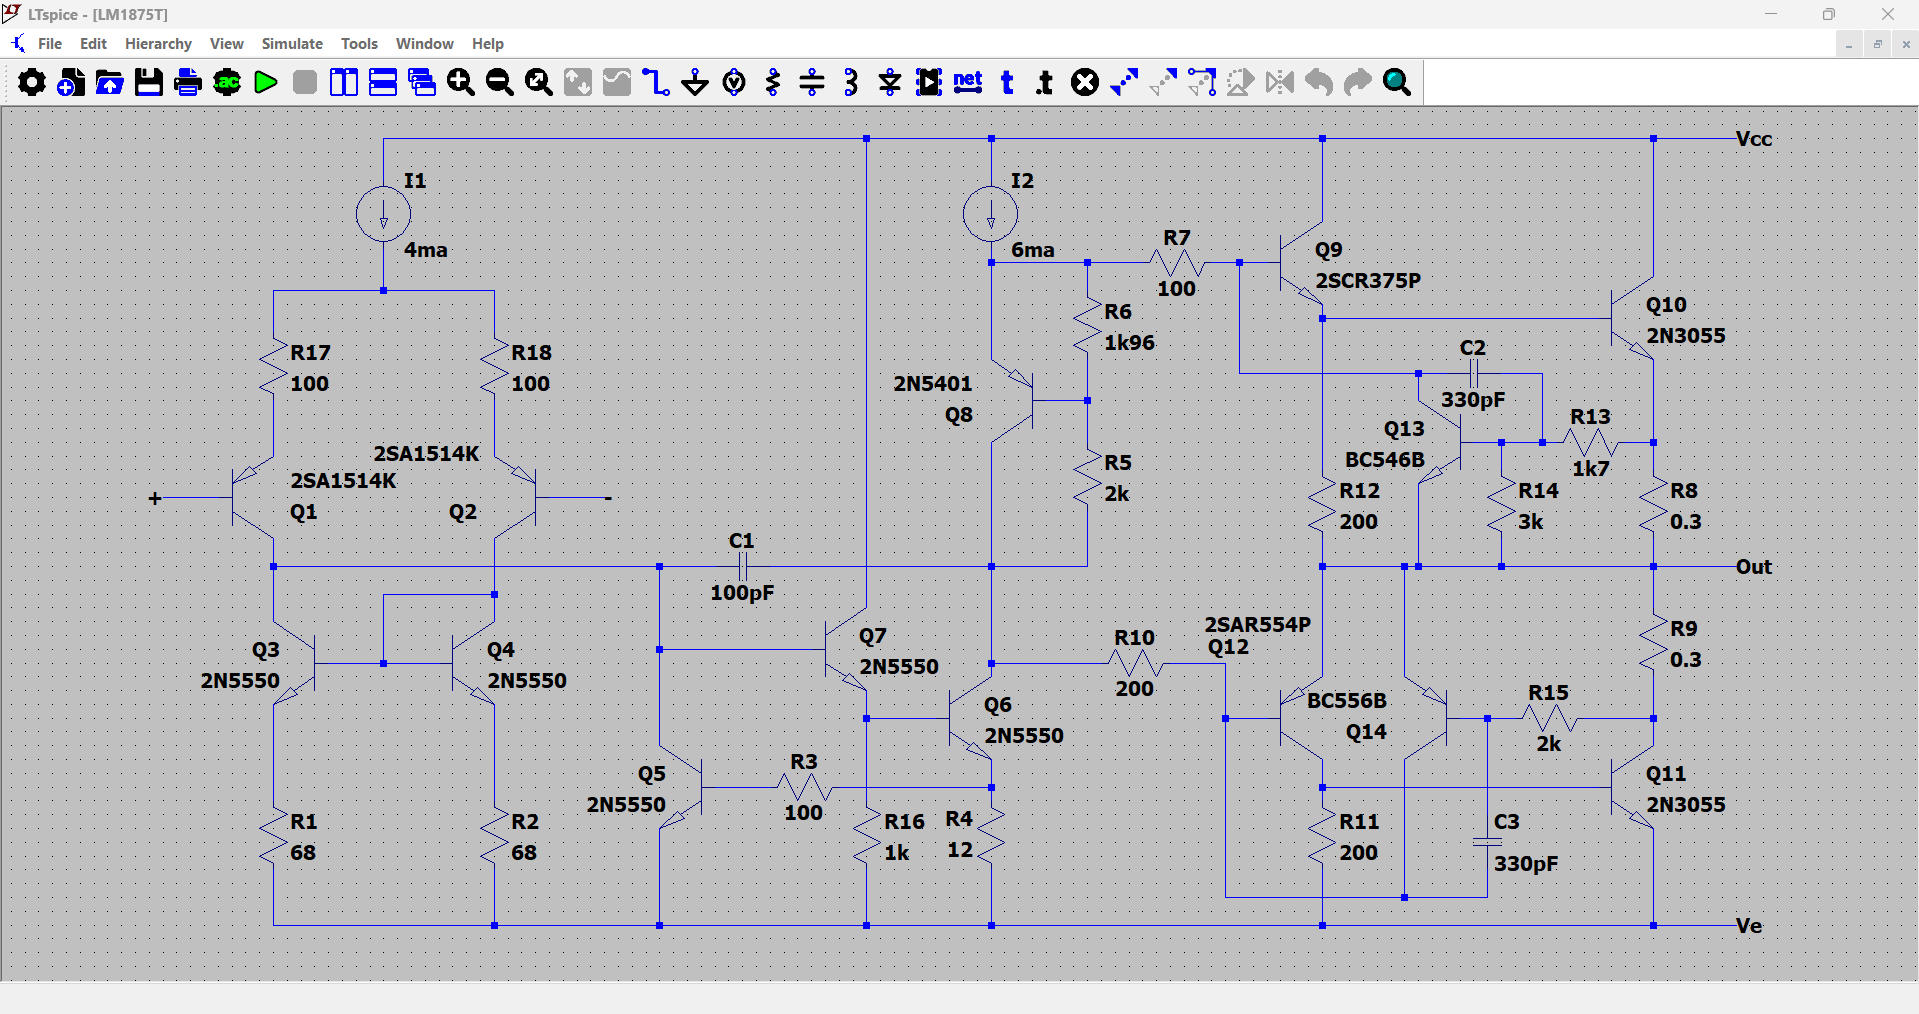Click the '1k' value of R16

click(897, 853)
